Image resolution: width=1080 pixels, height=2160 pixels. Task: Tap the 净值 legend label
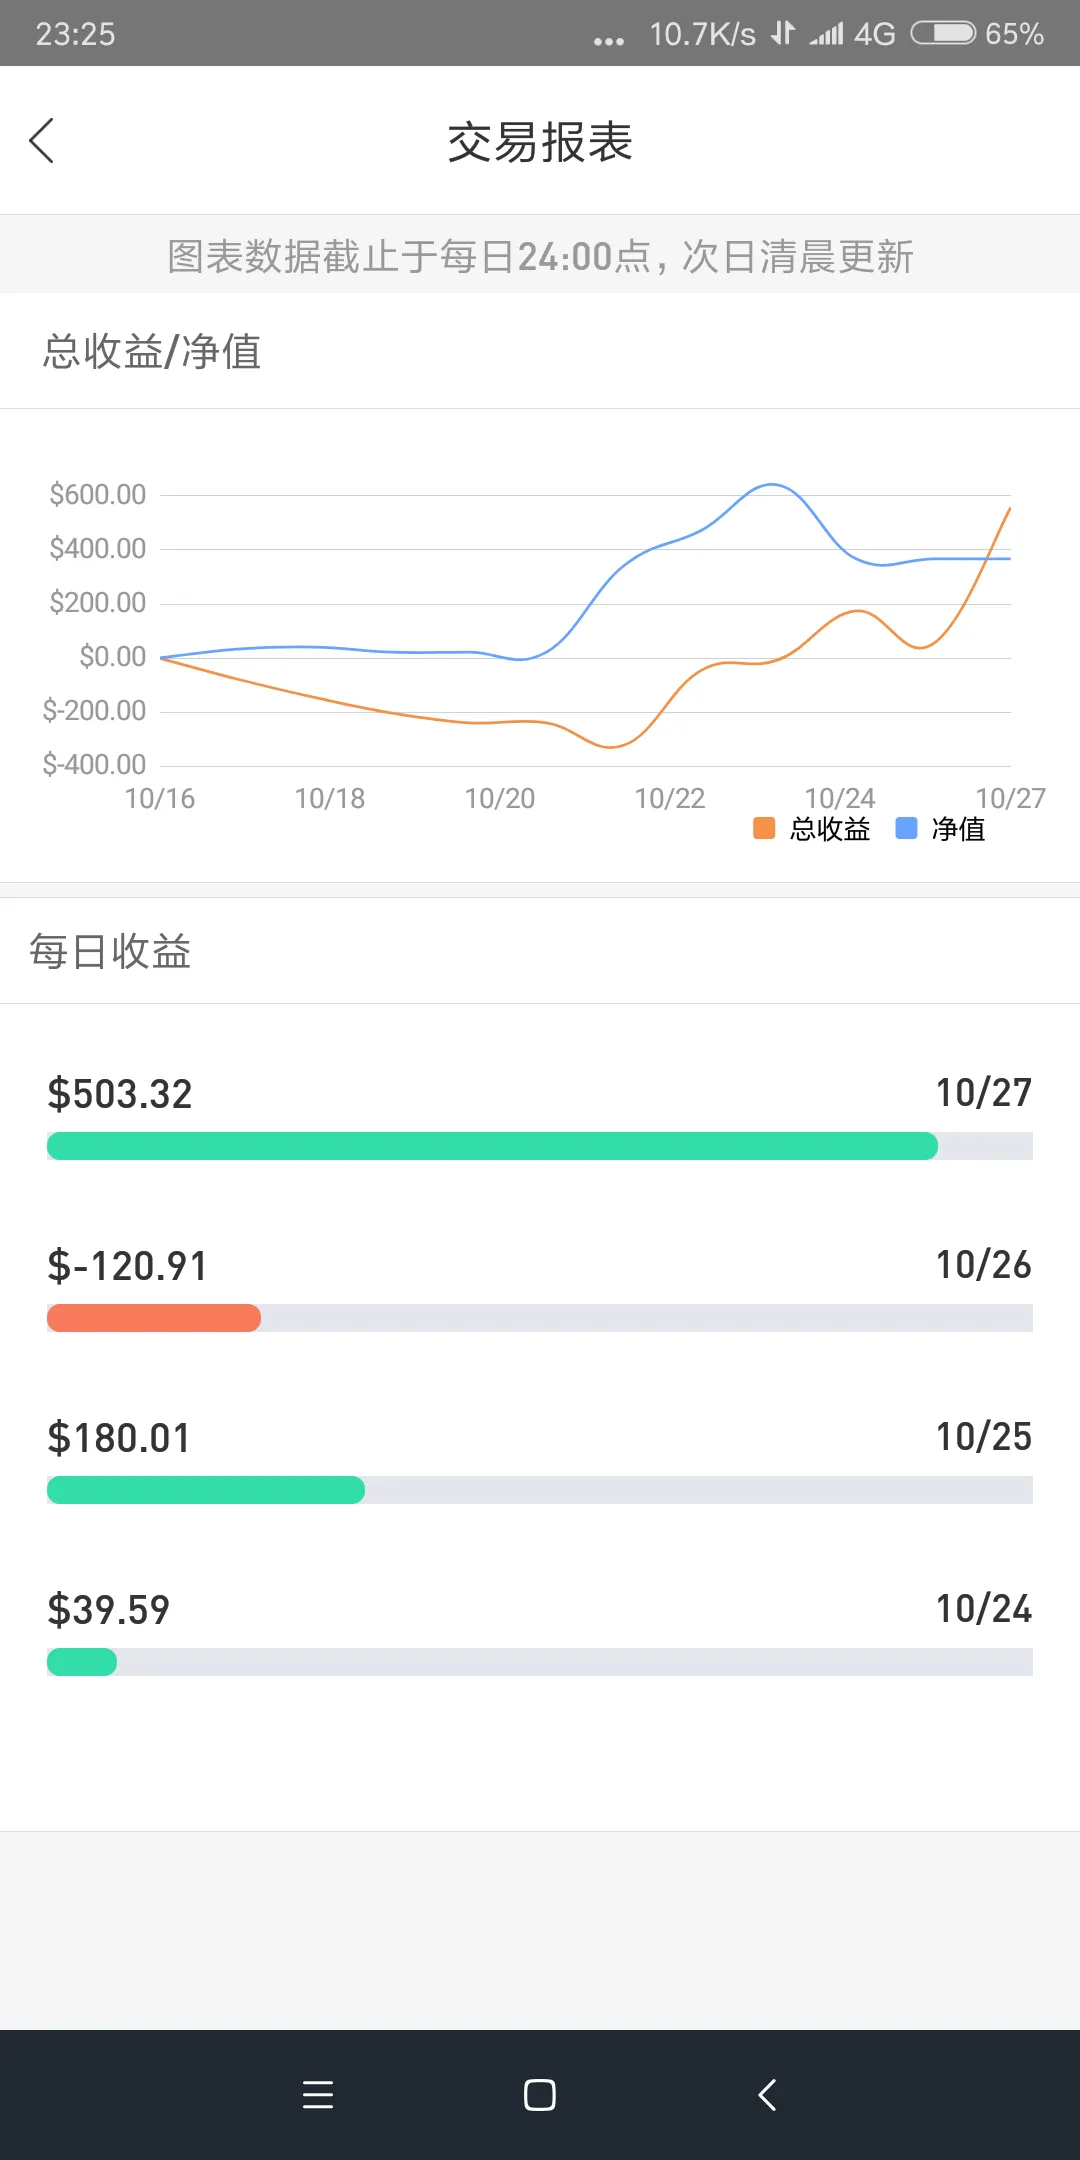pyautogui.click(x=958, y=829)
